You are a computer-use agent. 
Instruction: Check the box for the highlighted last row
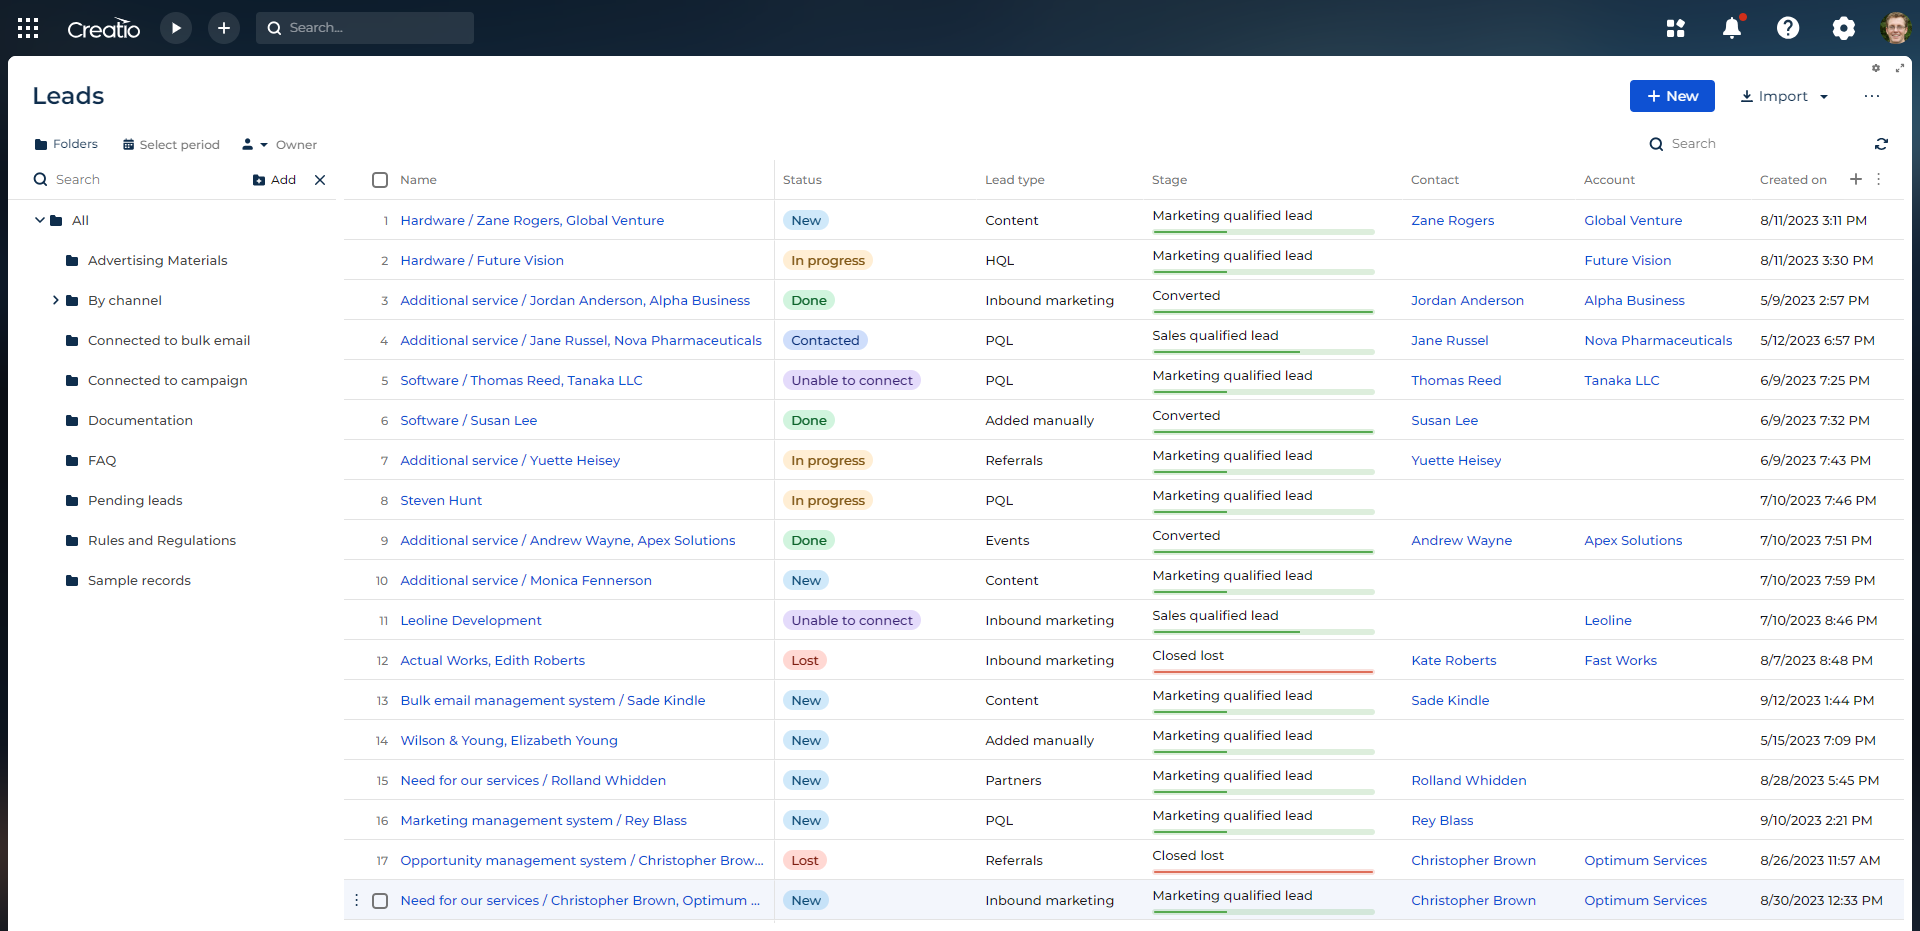click(x=380, y=901)
